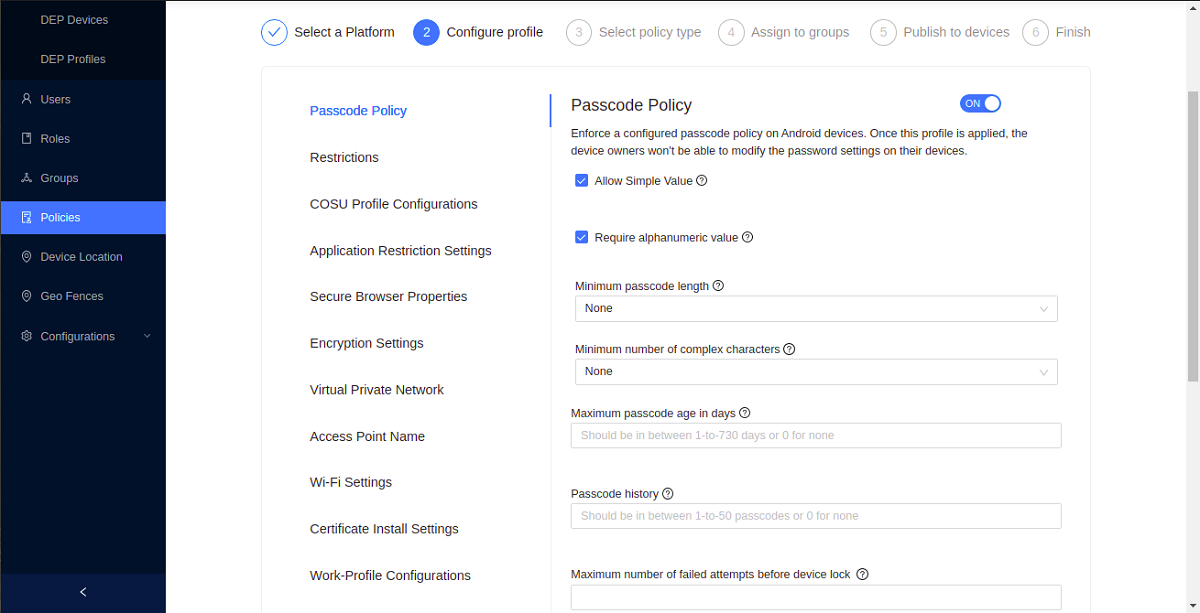Uncheck Require alphanumeric value checkbox
The width and height of the screenshot is (1200, 613).
click(581, 238)
